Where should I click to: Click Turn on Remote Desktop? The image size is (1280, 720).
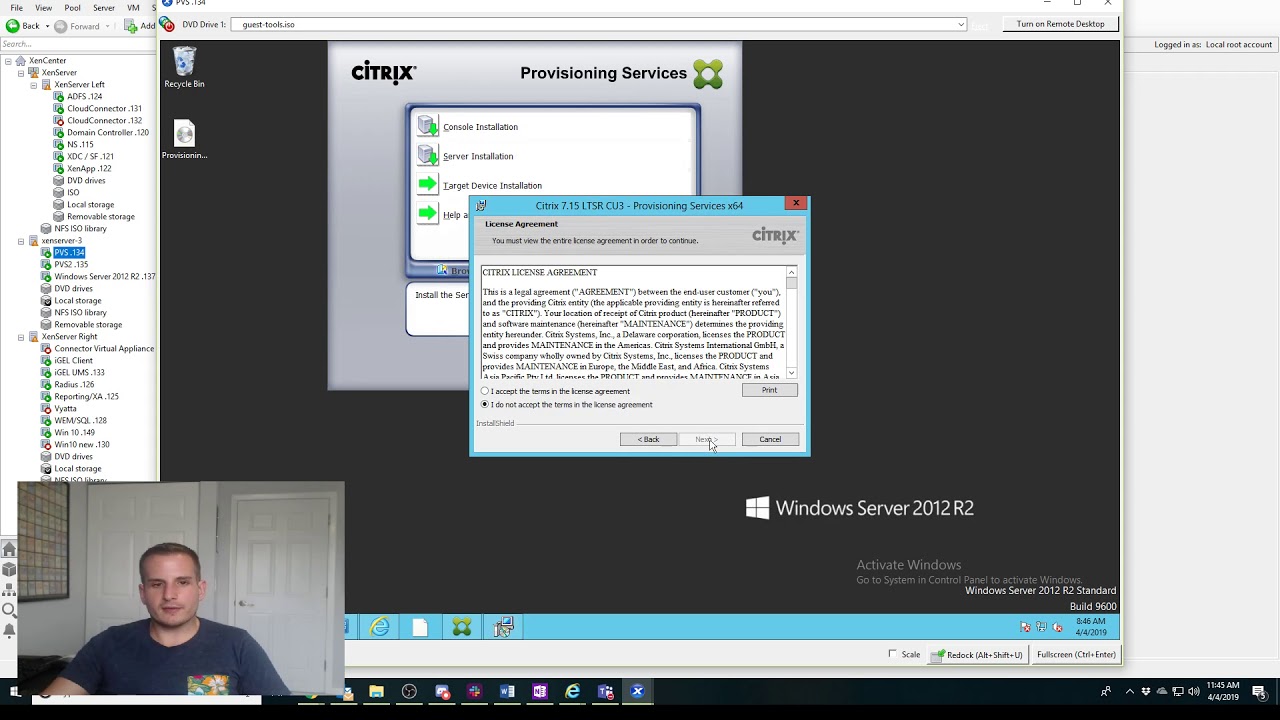pyautogui.click(x=1060, y=24)
